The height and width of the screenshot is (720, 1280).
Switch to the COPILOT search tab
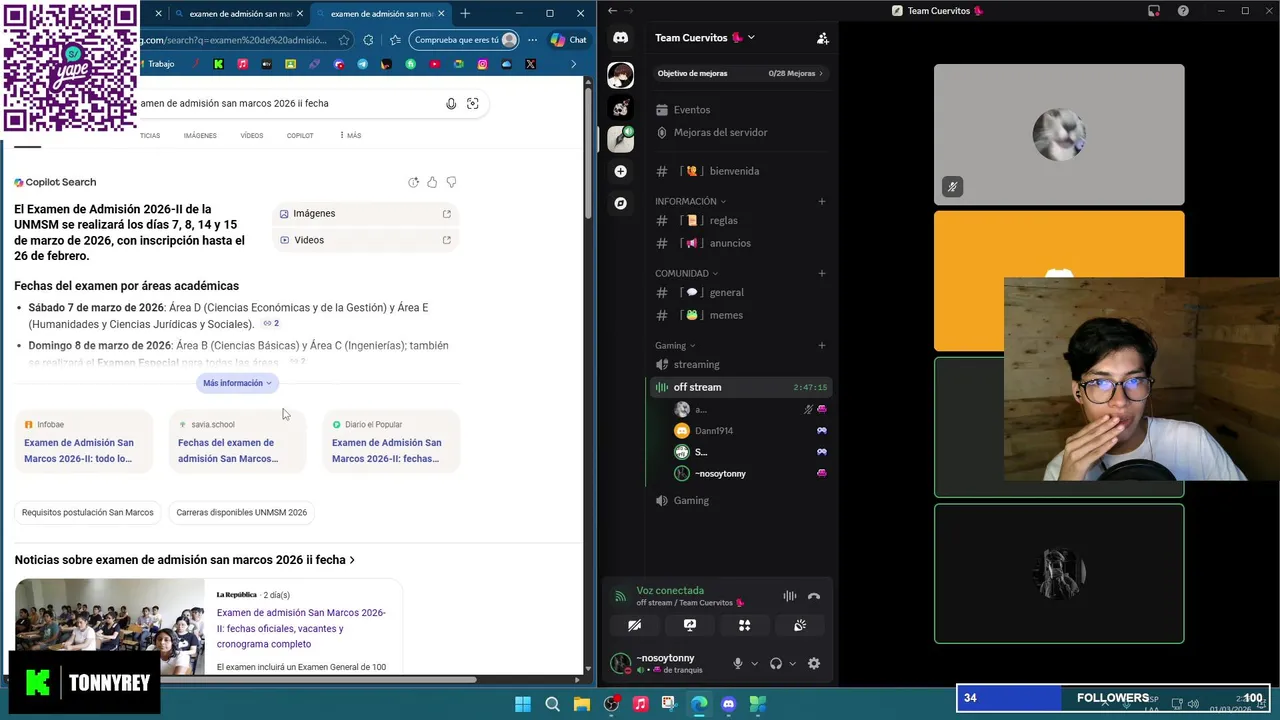[300, 135]
